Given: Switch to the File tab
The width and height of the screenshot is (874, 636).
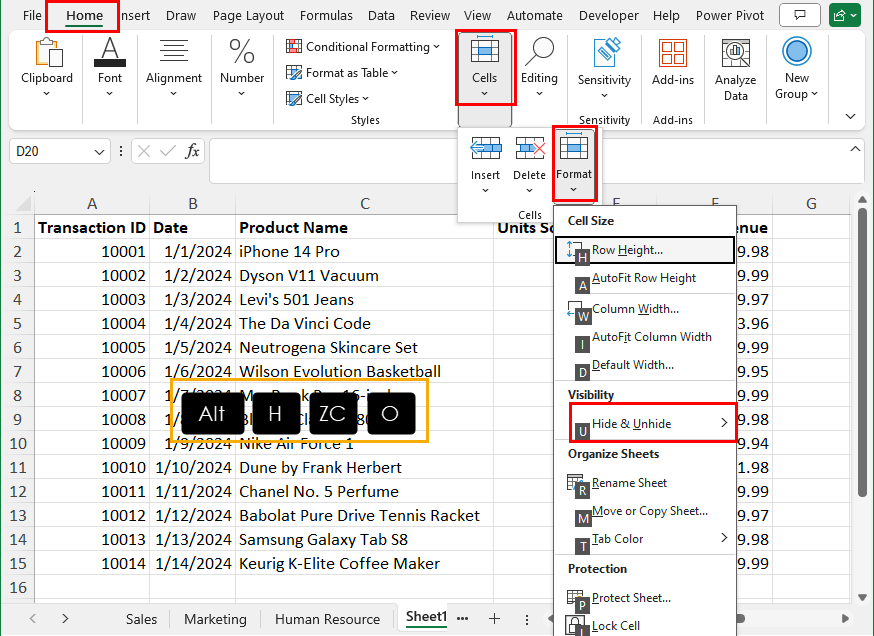Looking at the screenshot, I should [x=32, y=16].
